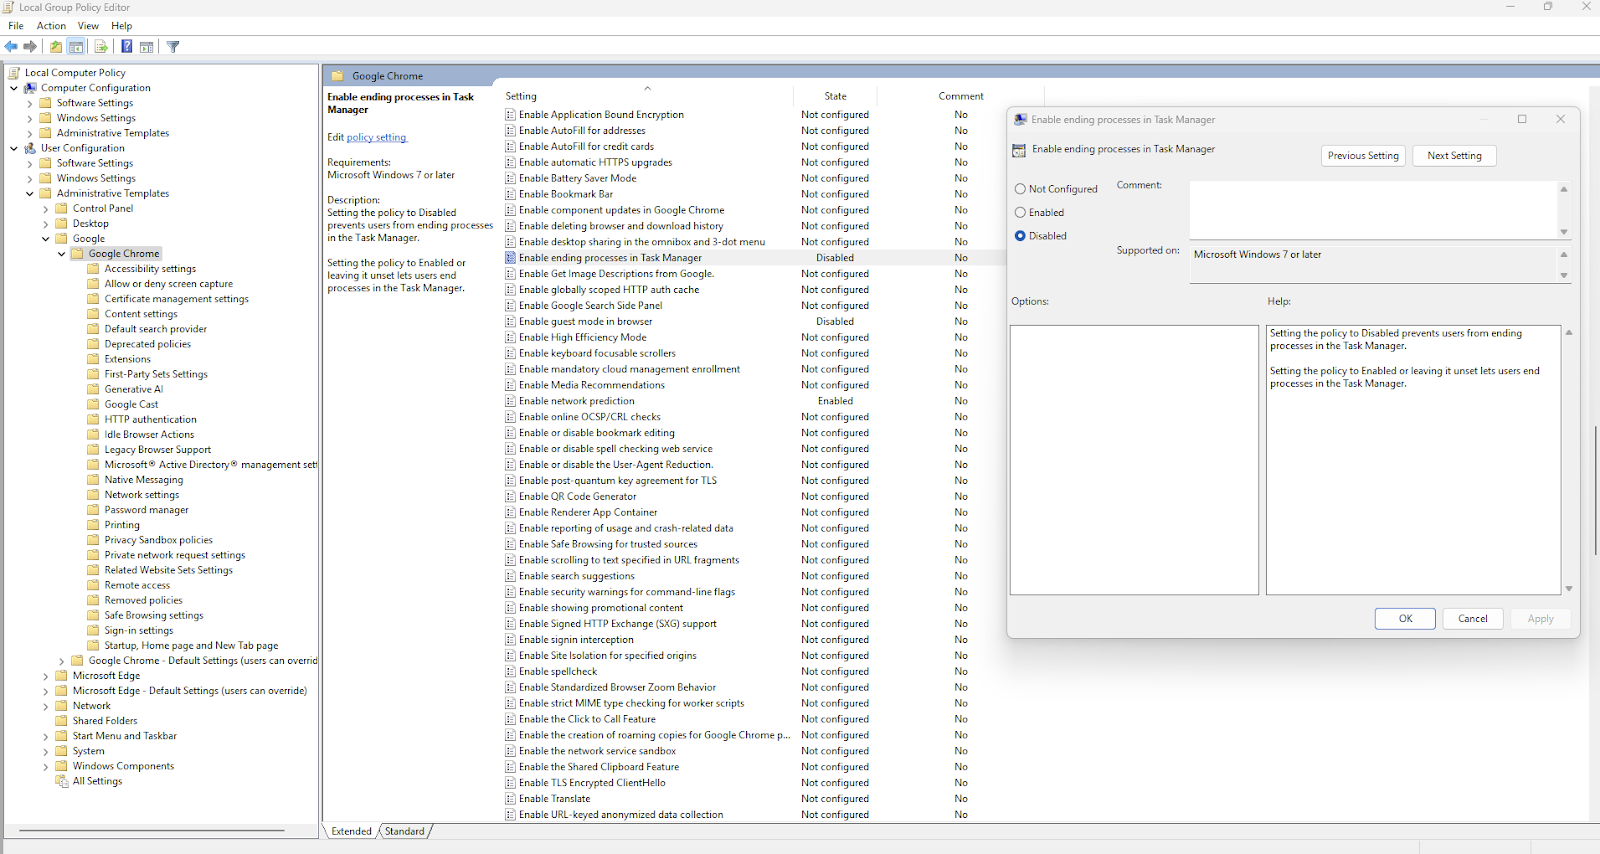Select the Not Configured radio button
The height and width of the screenshot is (854, 1600).
click(1020, 189)
